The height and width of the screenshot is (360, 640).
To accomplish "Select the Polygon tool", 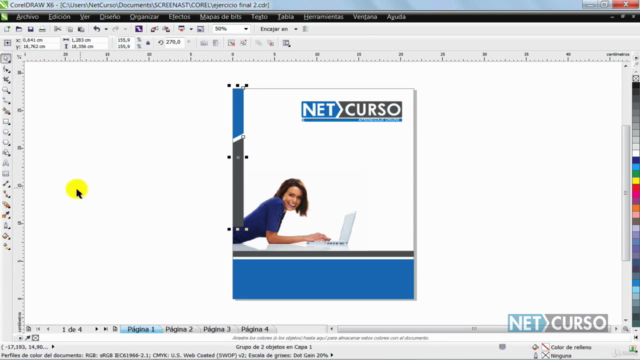I will click(6, 142).
